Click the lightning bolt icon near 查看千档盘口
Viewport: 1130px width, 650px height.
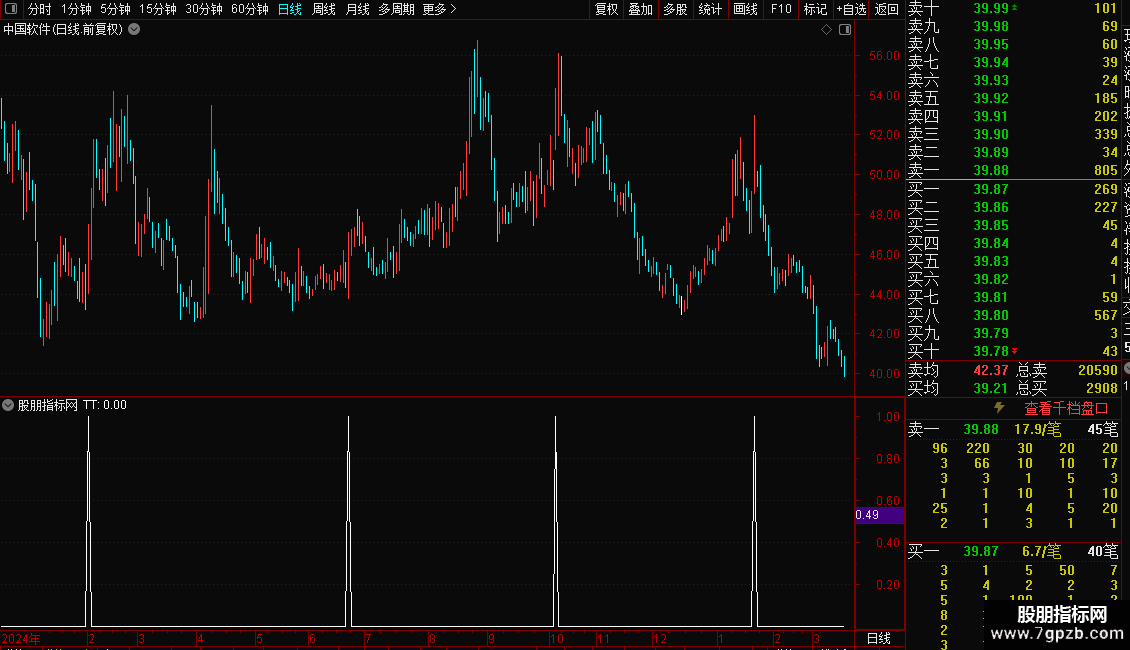pos(999,407)
